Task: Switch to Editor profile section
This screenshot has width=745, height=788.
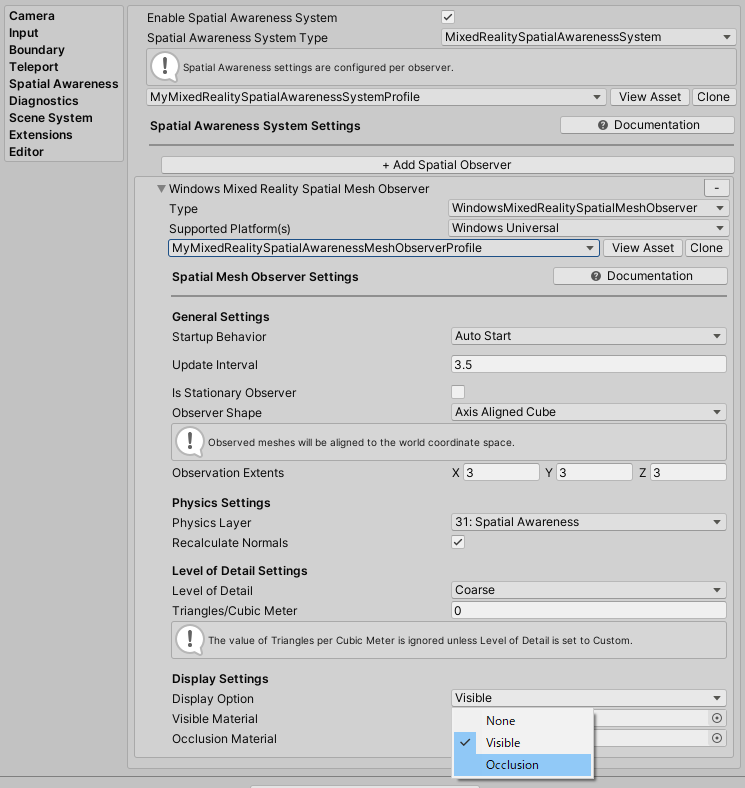Action: tap(26, 152)
